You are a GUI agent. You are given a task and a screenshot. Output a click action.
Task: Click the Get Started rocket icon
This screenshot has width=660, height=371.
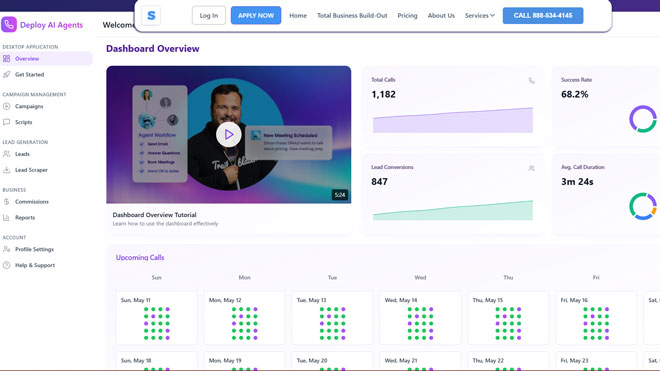[x=6, y=75]
